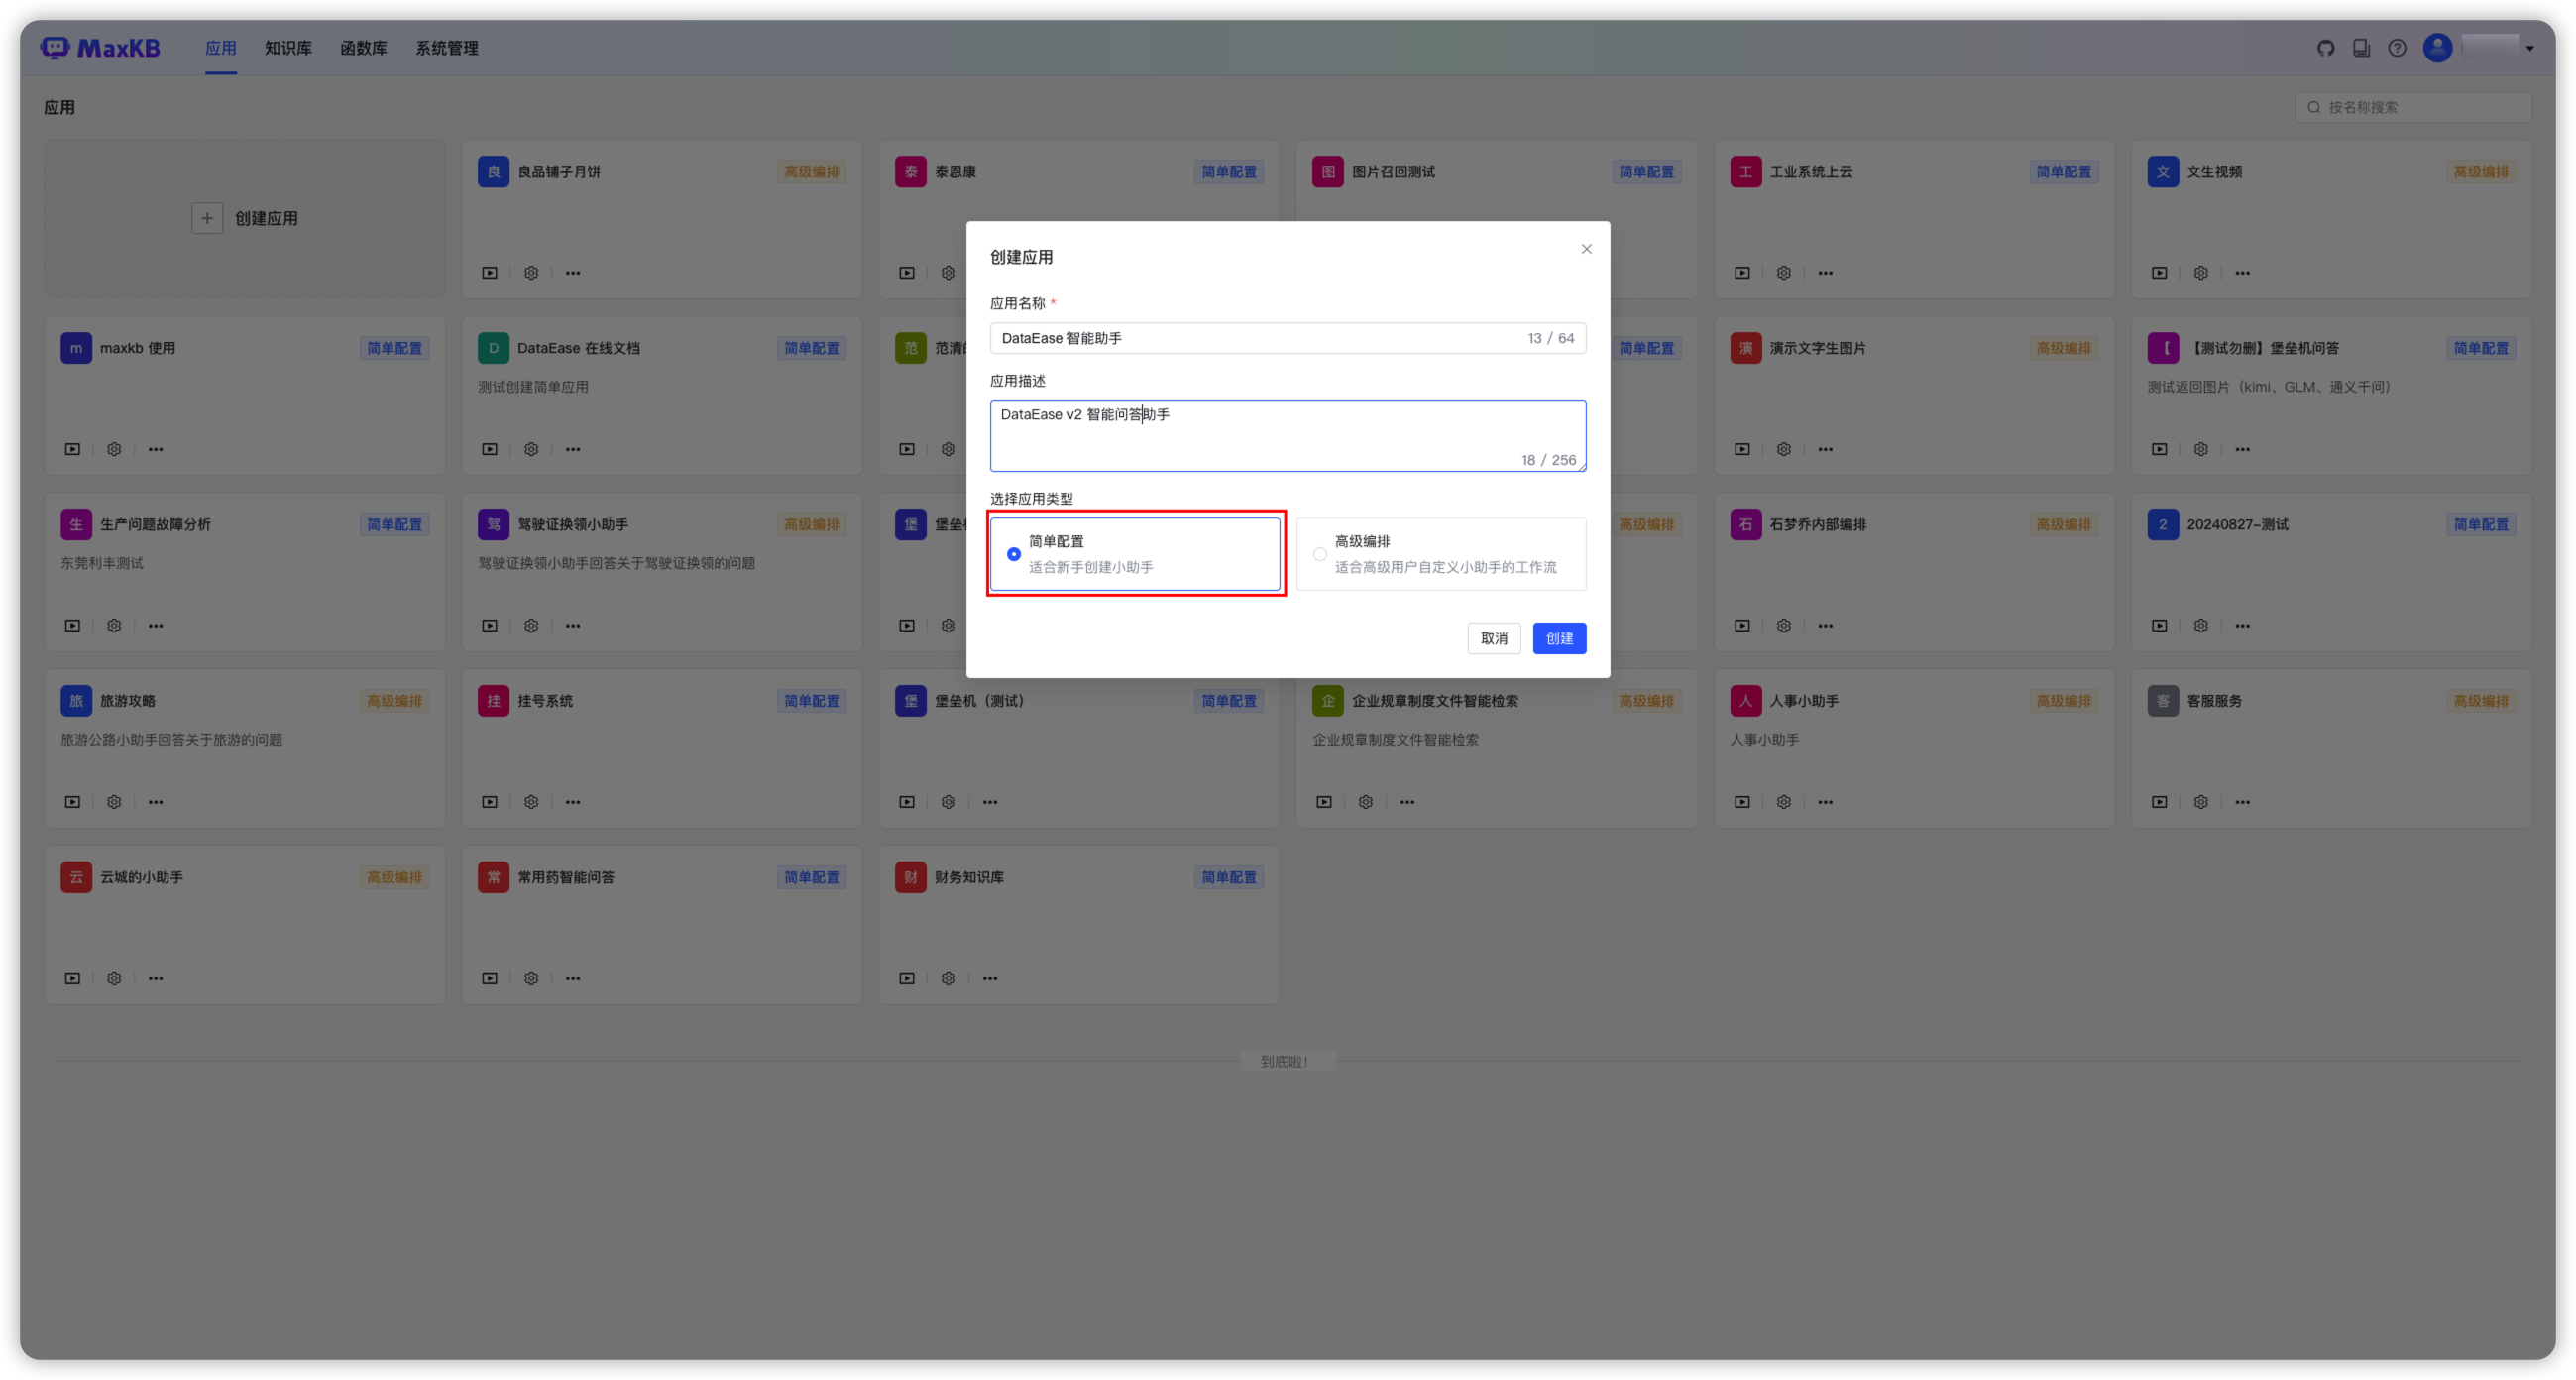Switch to the 知识库 tab
Viewport: 2576px width, 1380px height.
pos(288,48)
